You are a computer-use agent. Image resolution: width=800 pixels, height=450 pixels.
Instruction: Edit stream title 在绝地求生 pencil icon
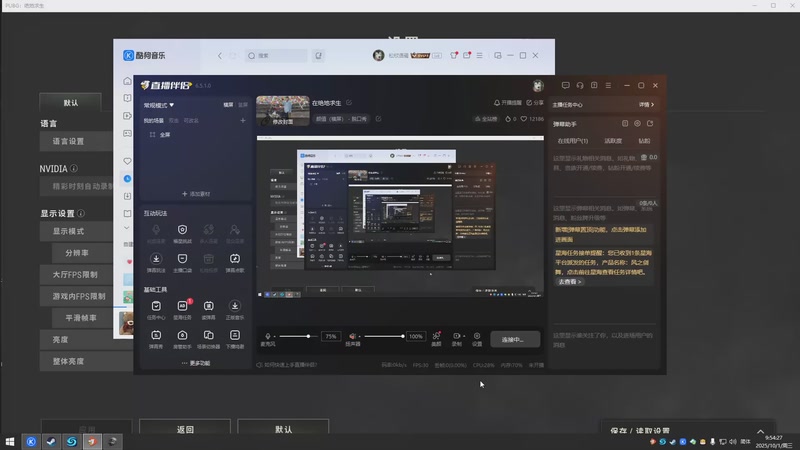pos(349,103)
